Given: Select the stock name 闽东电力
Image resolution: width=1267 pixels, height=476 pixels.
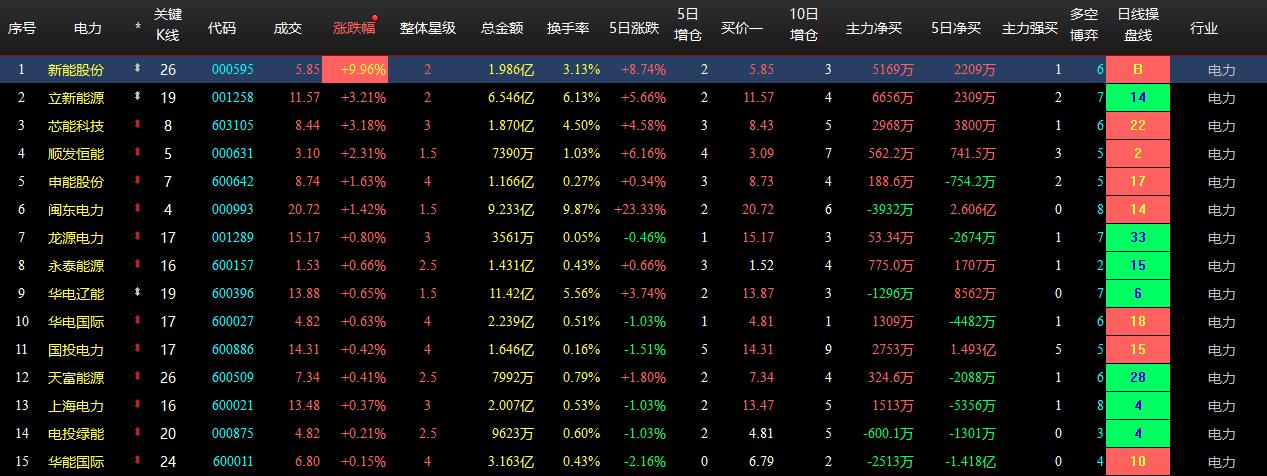Looking at the screenshot, I should pos(75,210).
